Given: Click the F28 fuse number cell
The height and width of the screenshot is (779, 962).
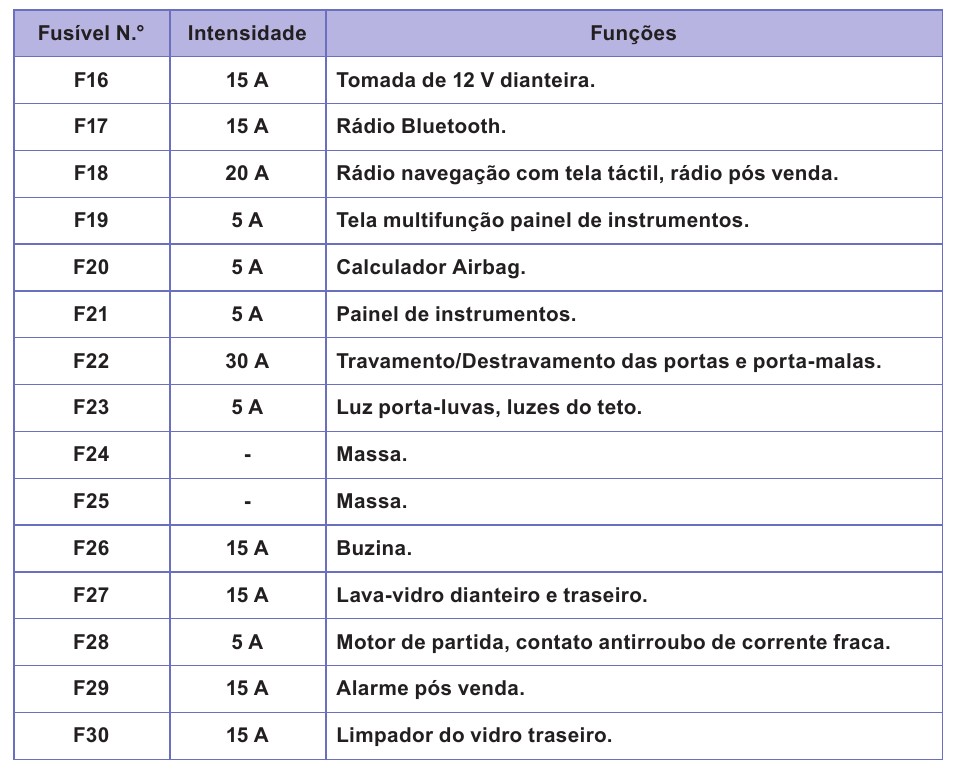Looking at the screenshot, I should [x=91, y=643].
